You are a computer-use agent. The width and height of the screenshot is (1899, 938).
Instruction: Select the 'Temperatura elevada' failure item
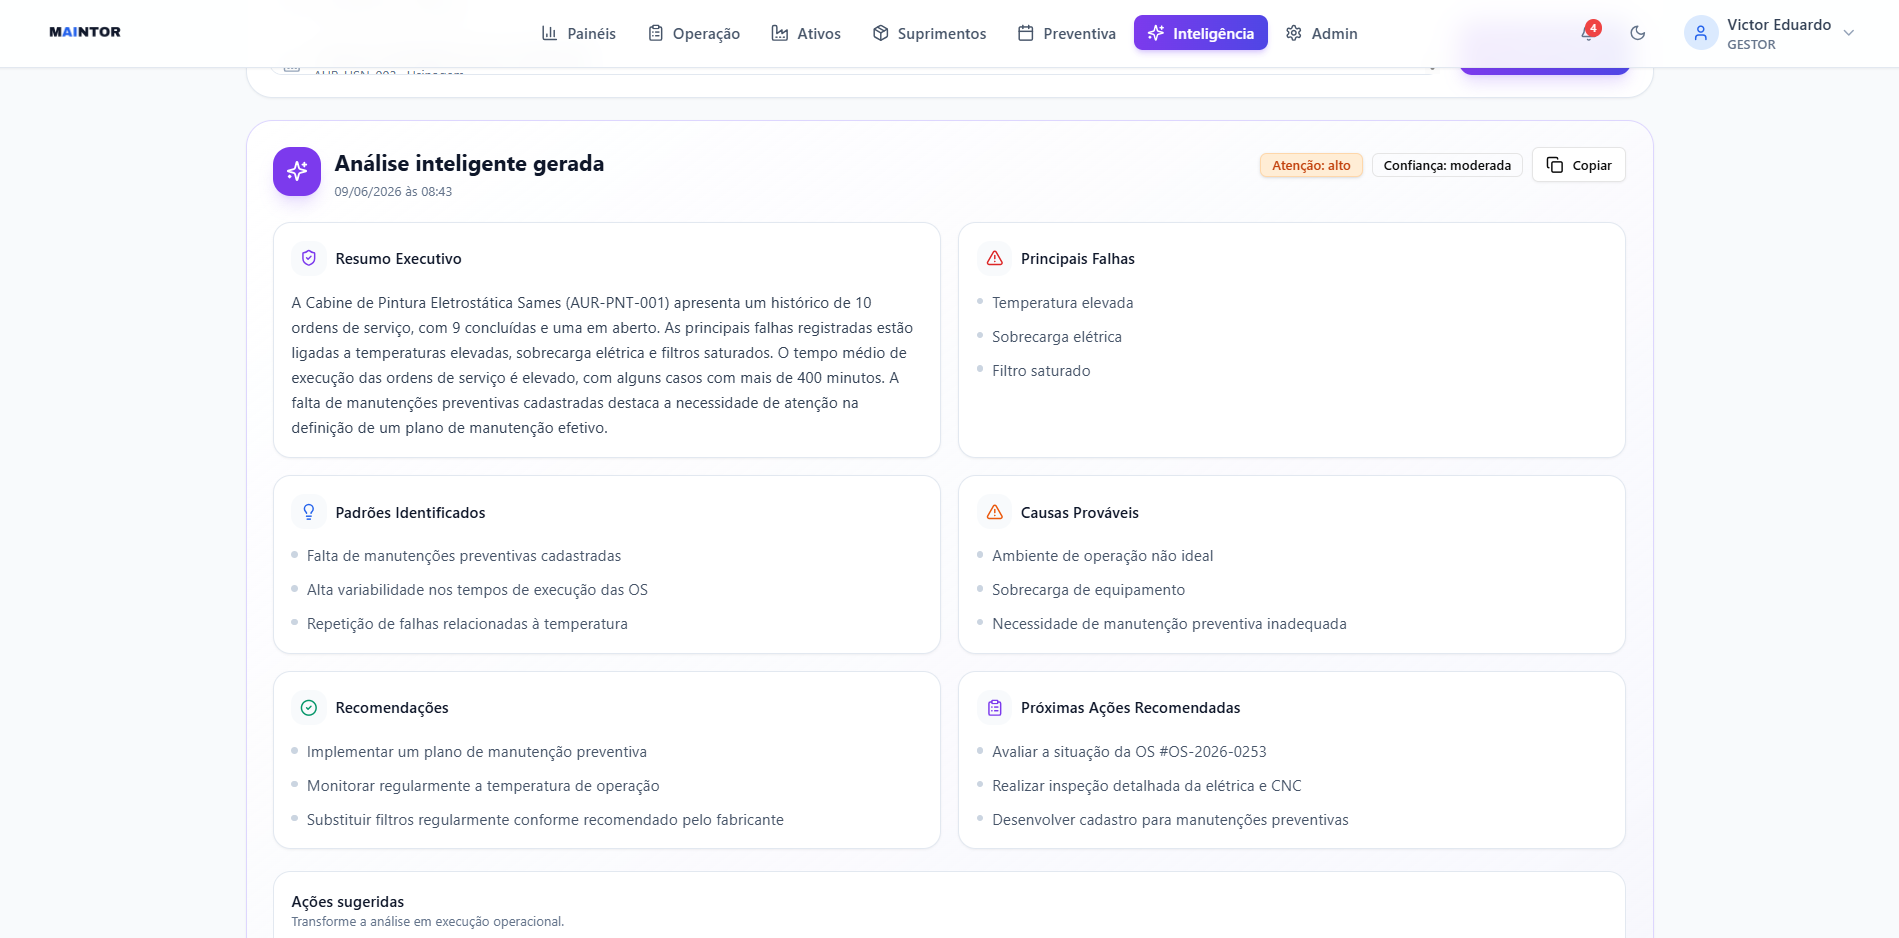[x=1062, y=303]
